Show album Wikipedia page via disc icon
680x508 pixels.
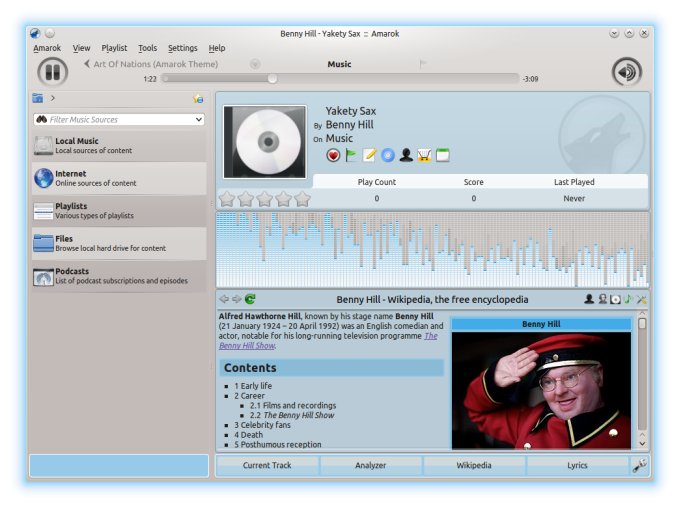click(x=615, y=299)
